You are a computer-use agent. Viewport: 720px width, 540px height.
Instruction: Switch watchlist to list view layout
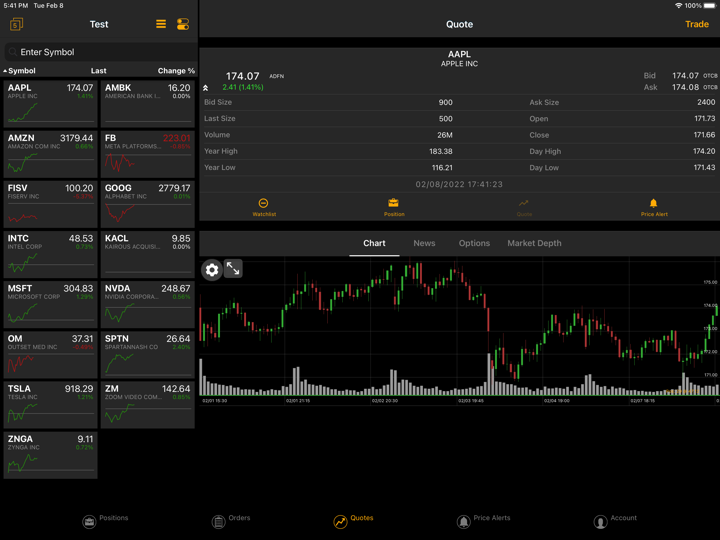point(161,24)
